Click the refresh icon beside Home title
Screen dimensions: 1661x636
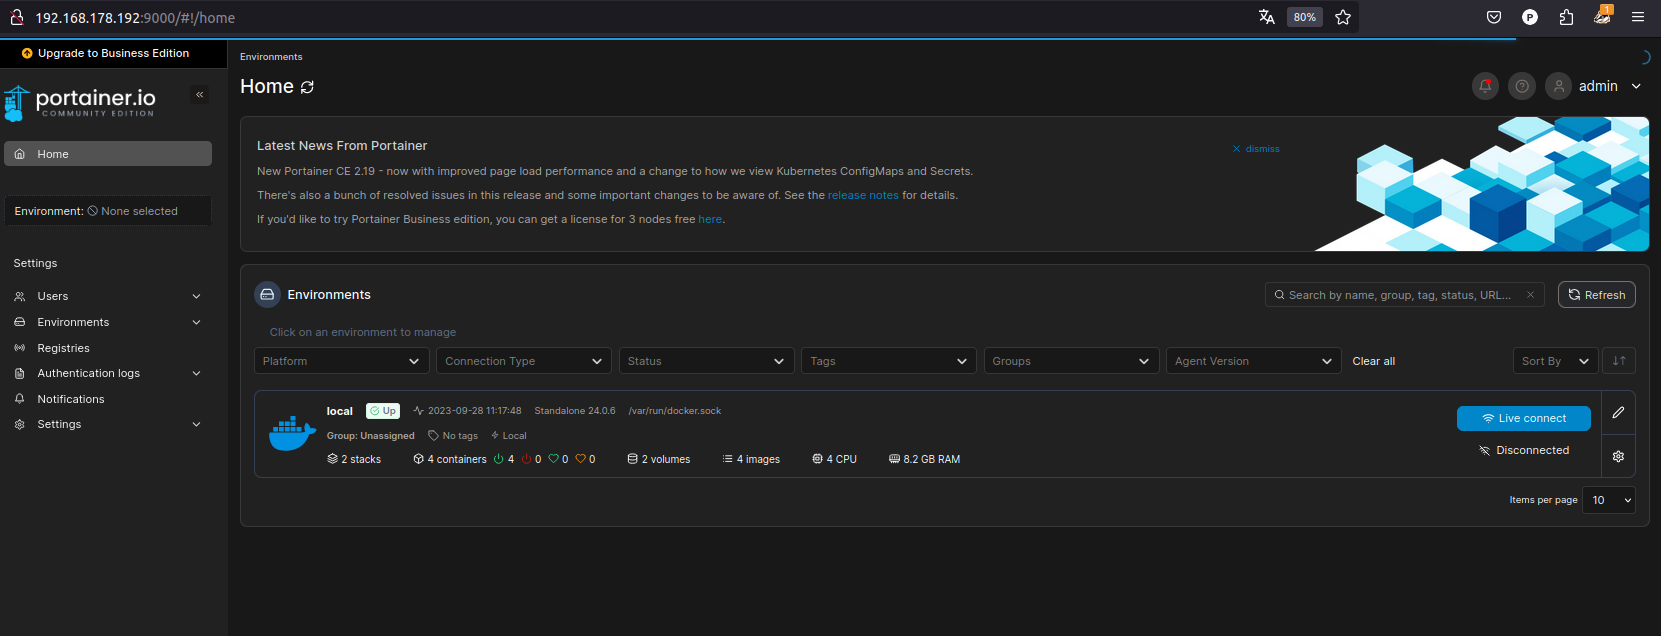pyautogui.click(x=307, y=87)
